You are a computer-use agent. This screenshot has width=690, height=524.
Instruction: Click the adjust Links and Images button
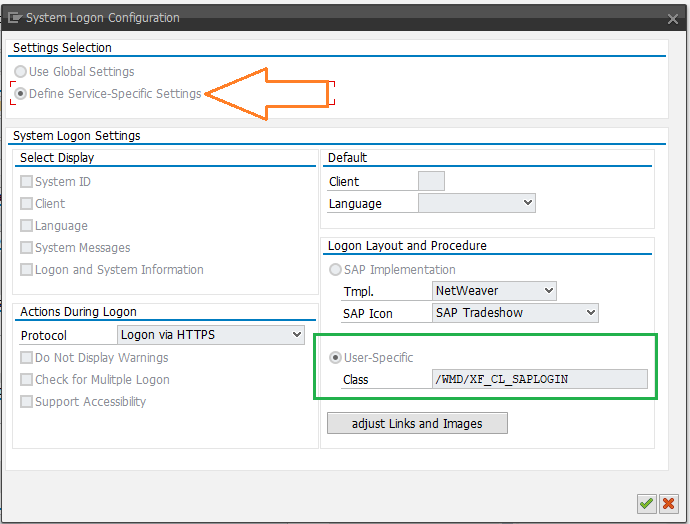pyautogui.click(x=417, y=424)
